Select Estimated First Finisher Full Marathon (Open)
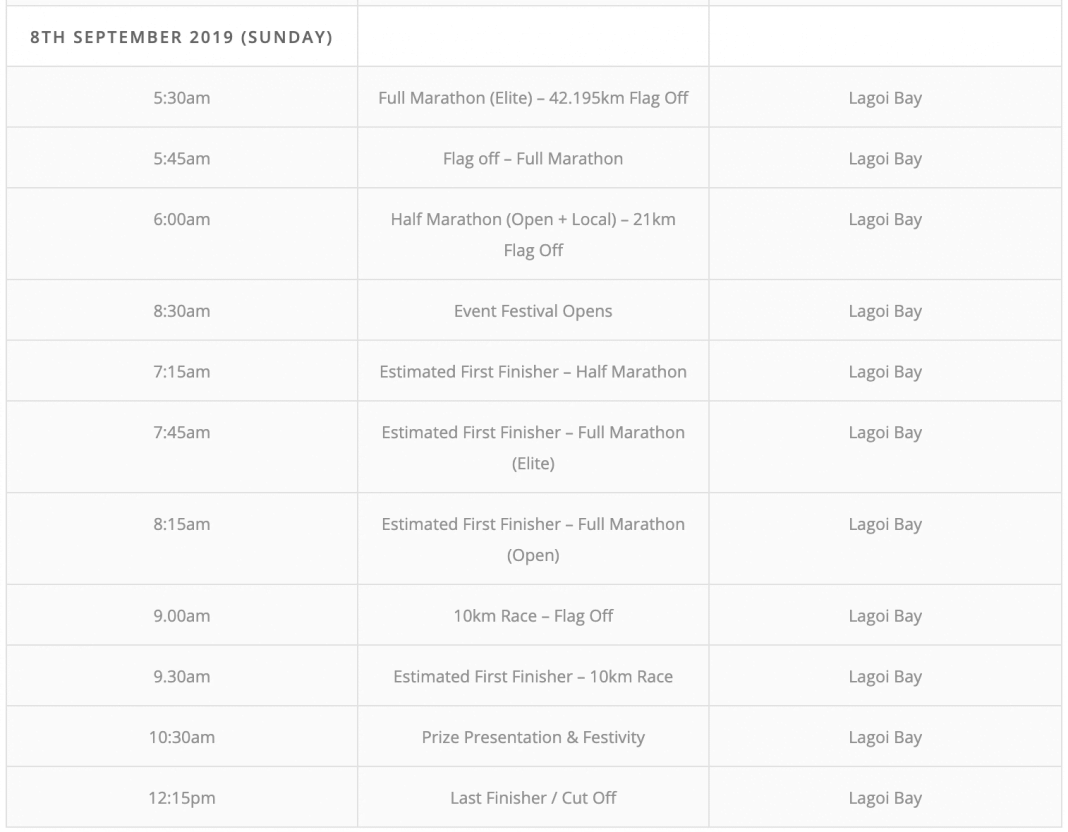1068x832 pixels. click(533, 539)
